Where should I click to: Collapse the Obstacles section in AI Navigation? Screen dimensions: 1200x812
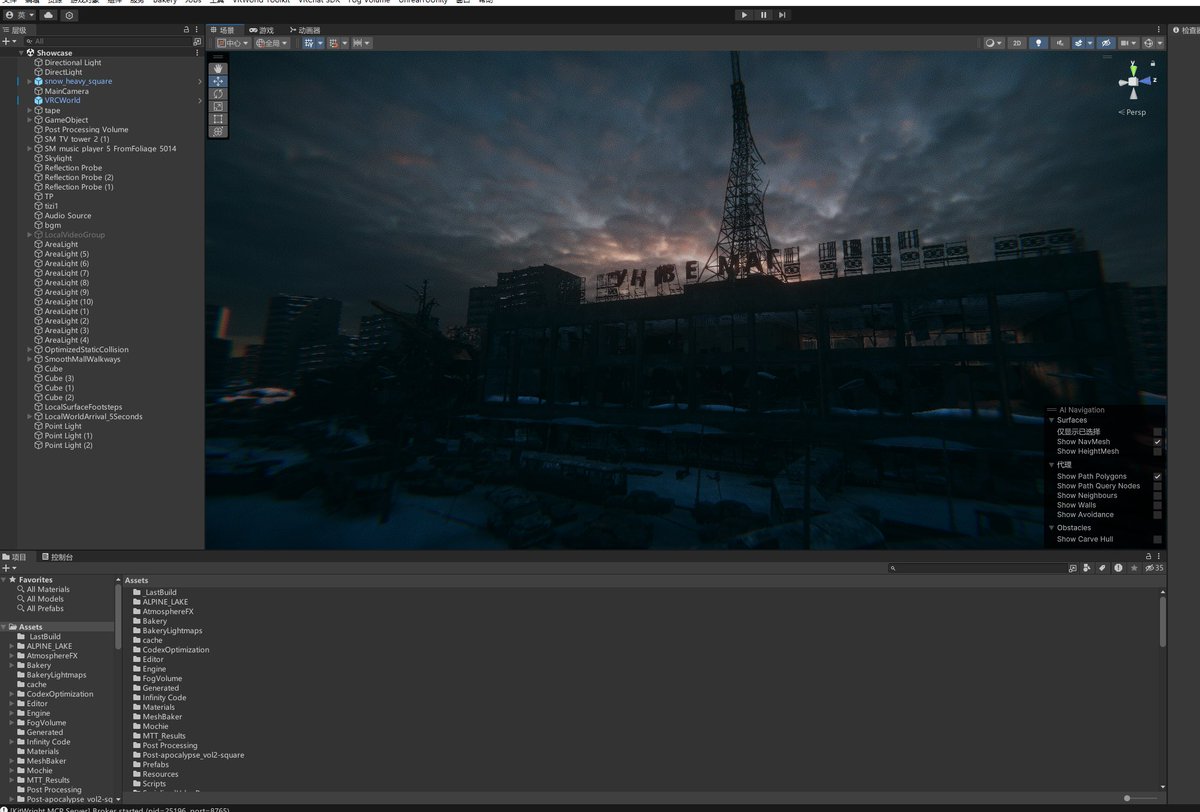[x=1051, y=528]
